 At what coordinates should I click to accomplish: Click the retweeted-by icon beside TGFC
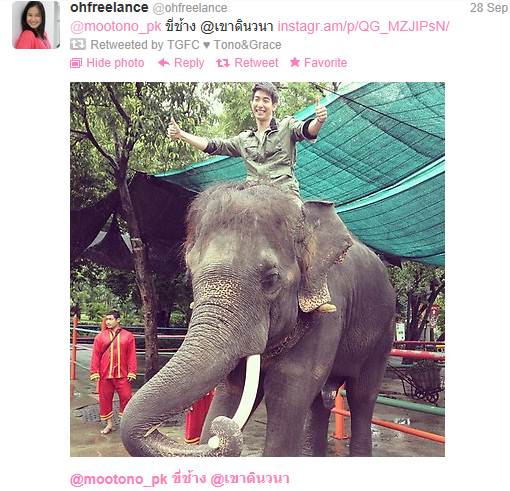(x=78, y=44)
